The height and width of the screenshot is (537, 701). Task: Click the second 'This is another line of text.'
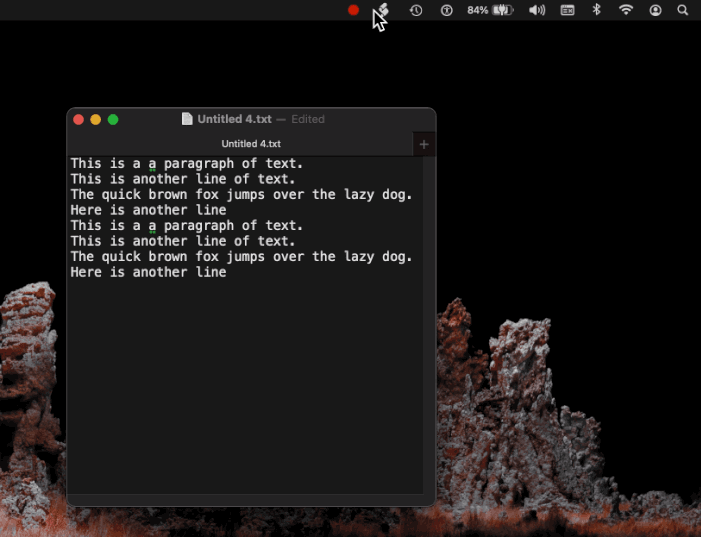click(183, 241)
